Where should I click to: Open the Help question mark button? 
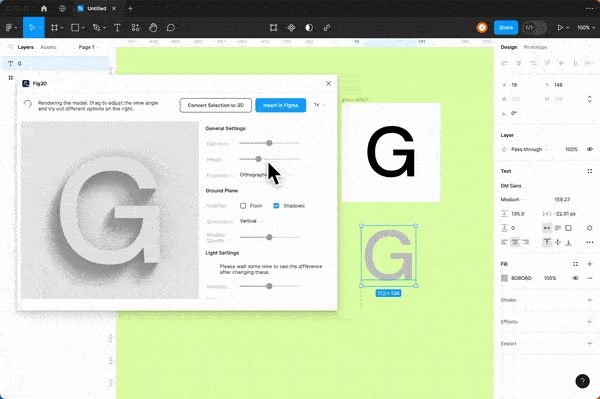(582, 381)
